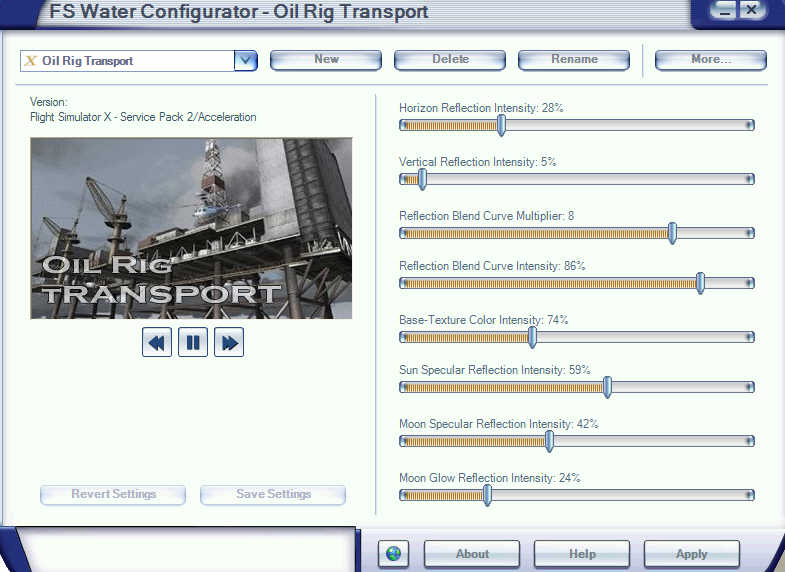Click Revert Settings button

tap(113, 494)
